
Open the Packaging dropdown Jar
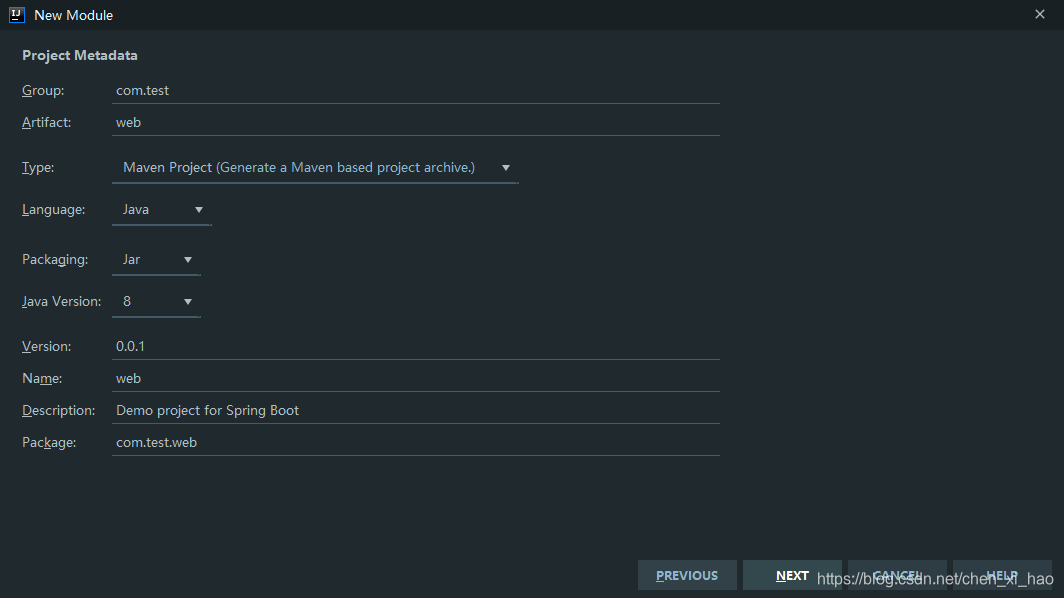point(156,260)
